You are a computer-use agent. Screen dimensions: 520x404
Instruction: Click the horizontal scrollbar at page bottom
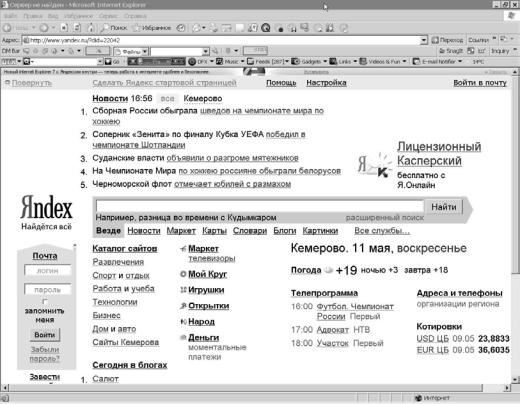pyautogui.click(x=247, y=388)
